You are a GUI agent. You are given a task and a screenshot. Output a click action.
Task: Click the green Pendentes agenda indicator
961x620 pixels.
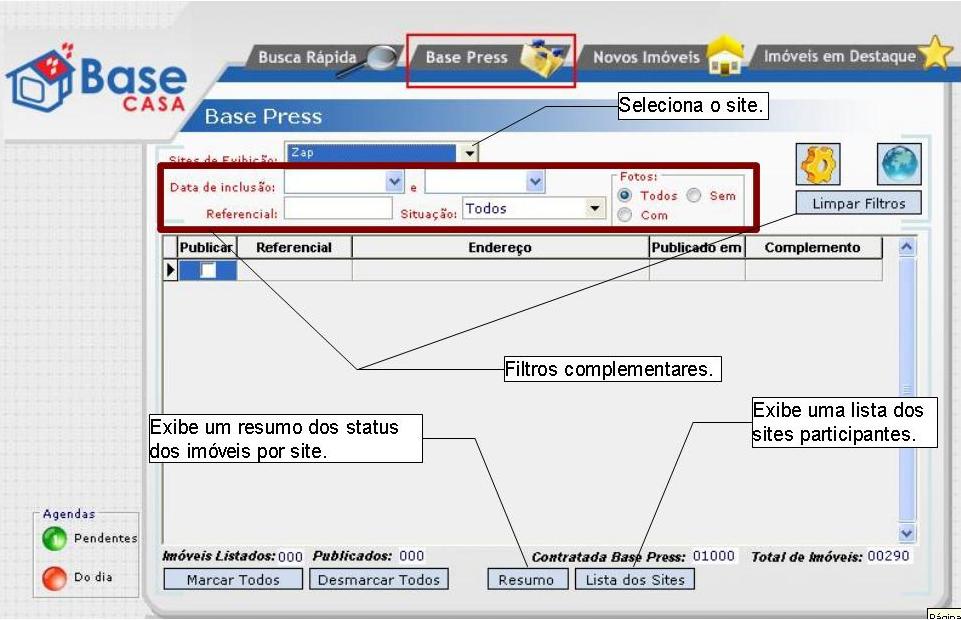(54, 539)
